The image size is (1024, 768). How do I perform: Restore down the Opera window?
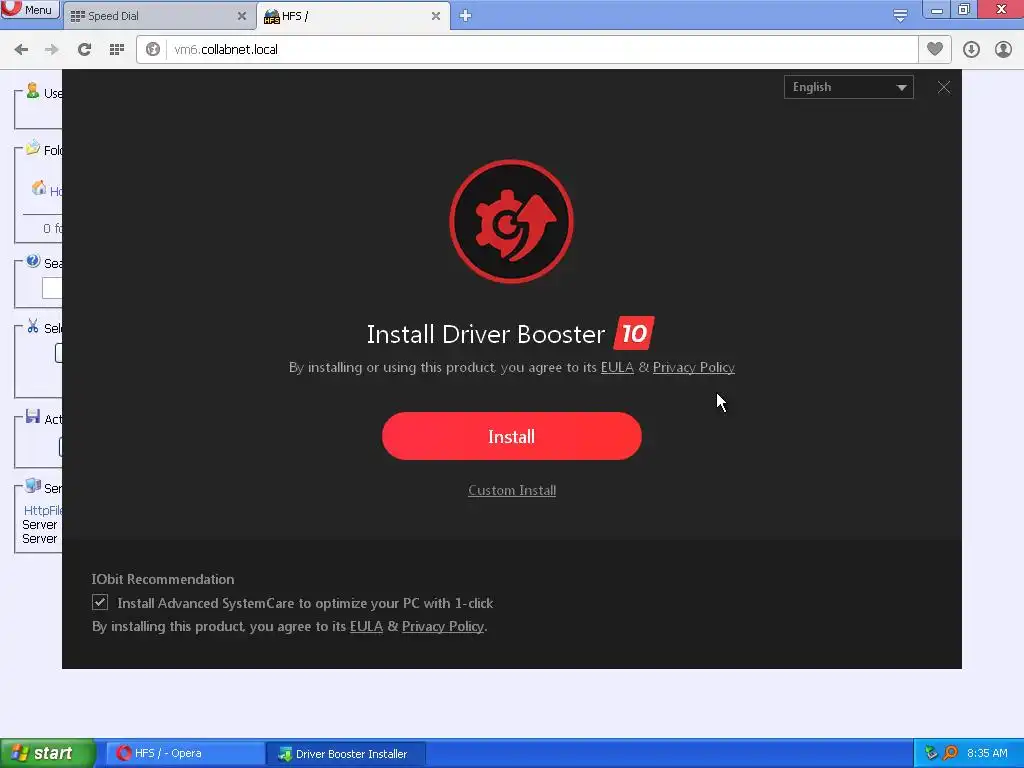[x=965, y=9]
